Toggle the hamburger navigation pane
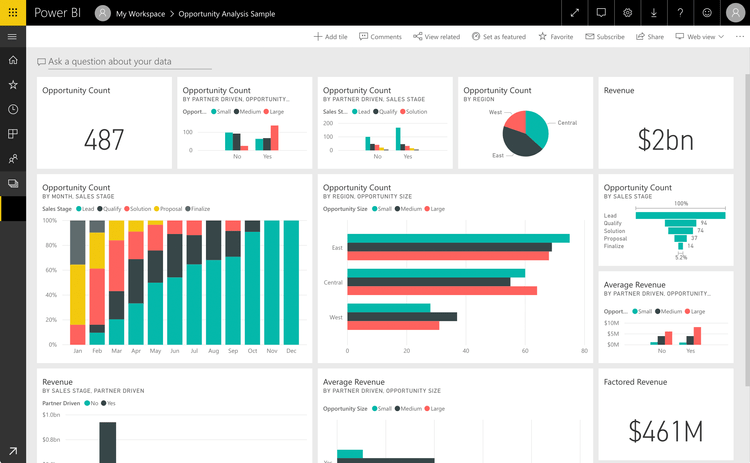750x463 pixels. (x=13, y=37)
